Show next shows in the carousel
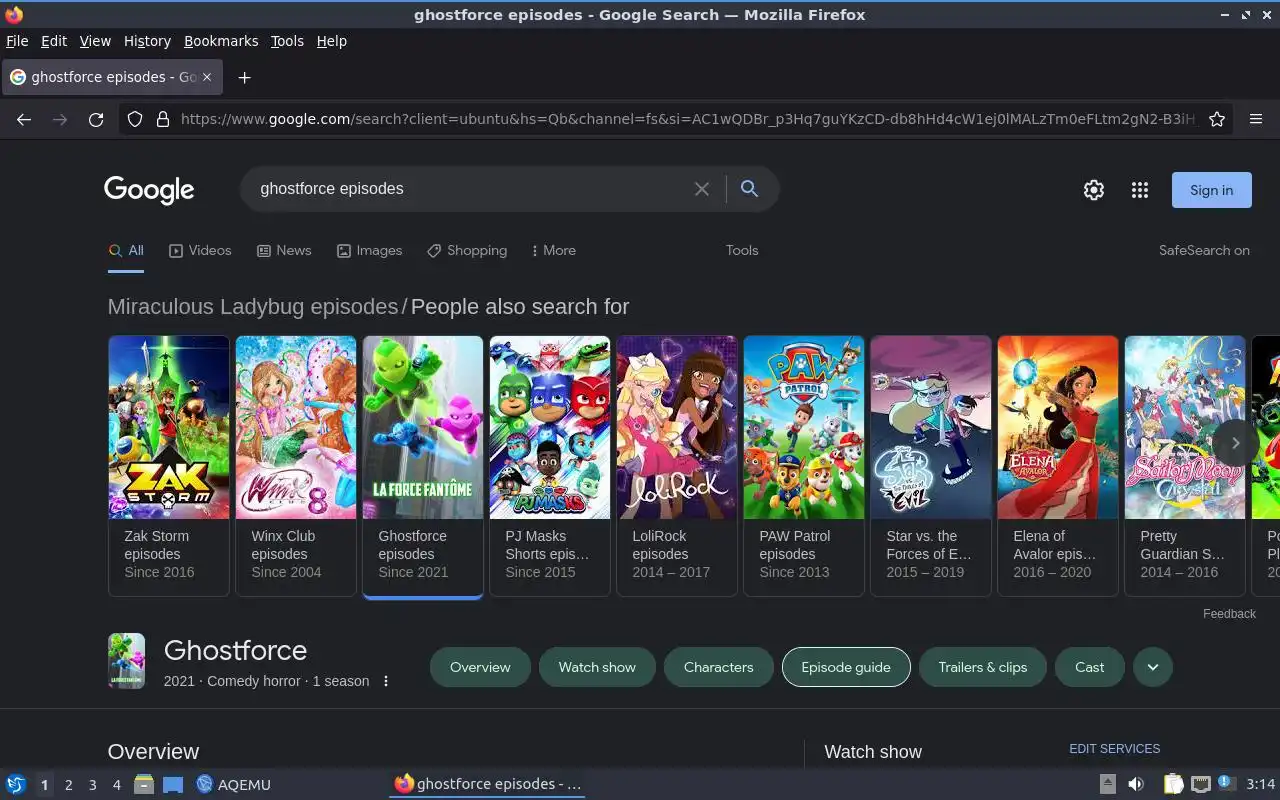1280x800 pixels. (x=1235, y=443)
